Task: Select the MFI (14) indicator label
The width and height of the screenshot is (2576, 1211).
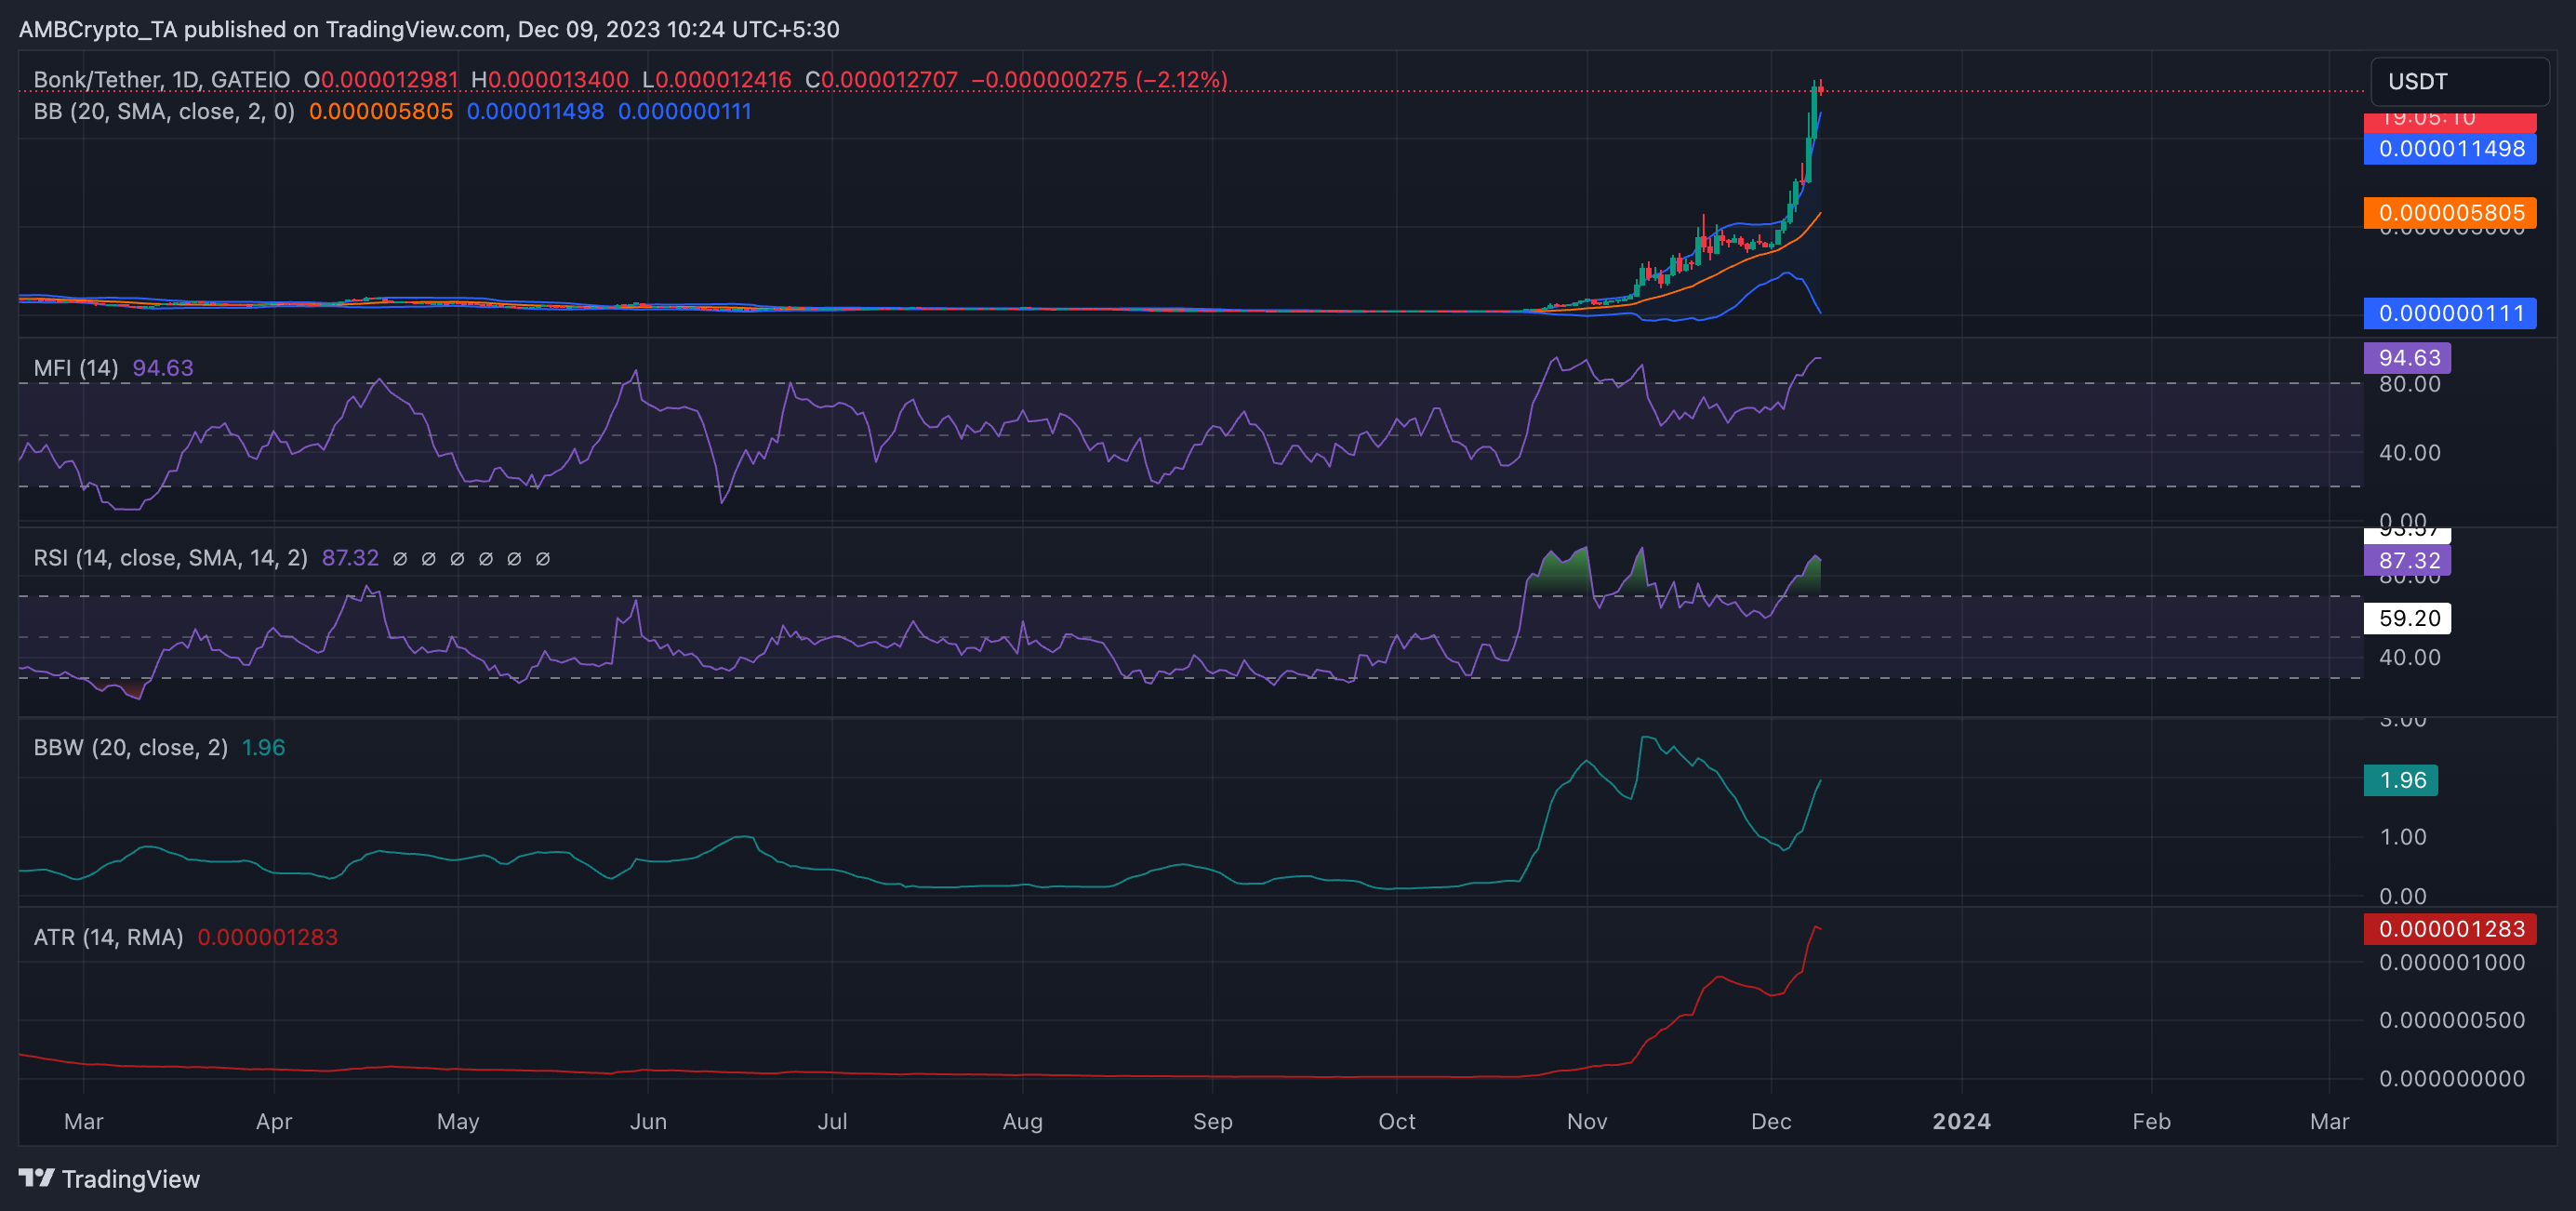Action: (76, 368)
